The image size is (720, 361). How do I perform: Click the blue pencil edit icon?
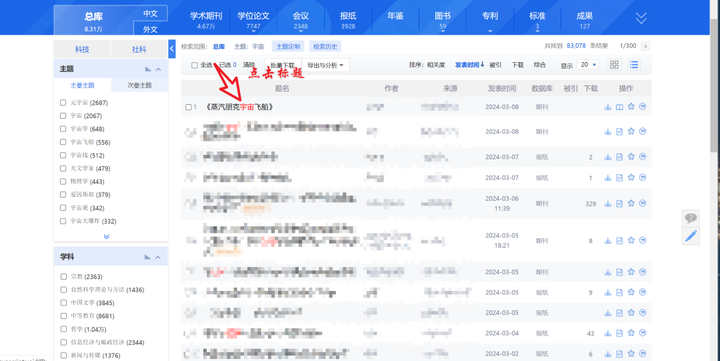(691, 236)
